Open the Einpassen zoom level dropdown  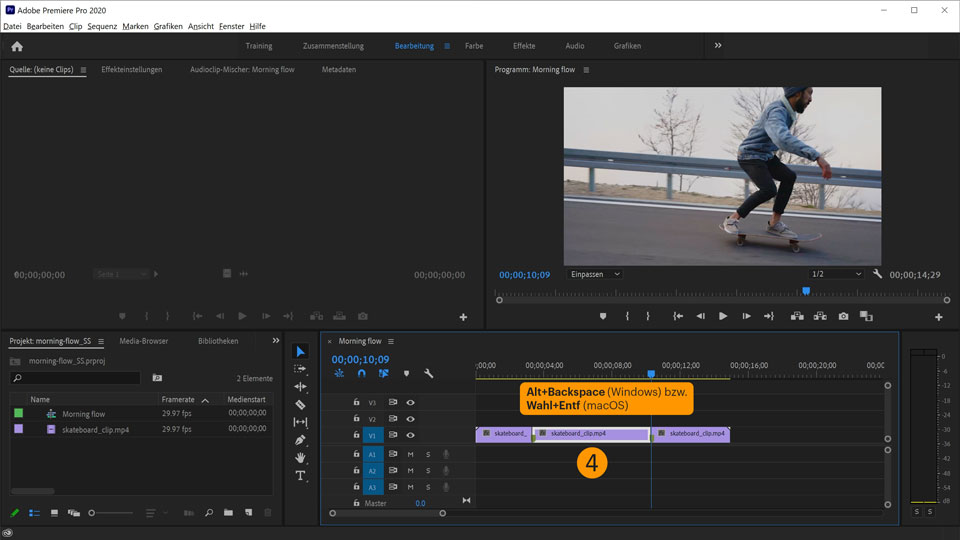(594, 274)
